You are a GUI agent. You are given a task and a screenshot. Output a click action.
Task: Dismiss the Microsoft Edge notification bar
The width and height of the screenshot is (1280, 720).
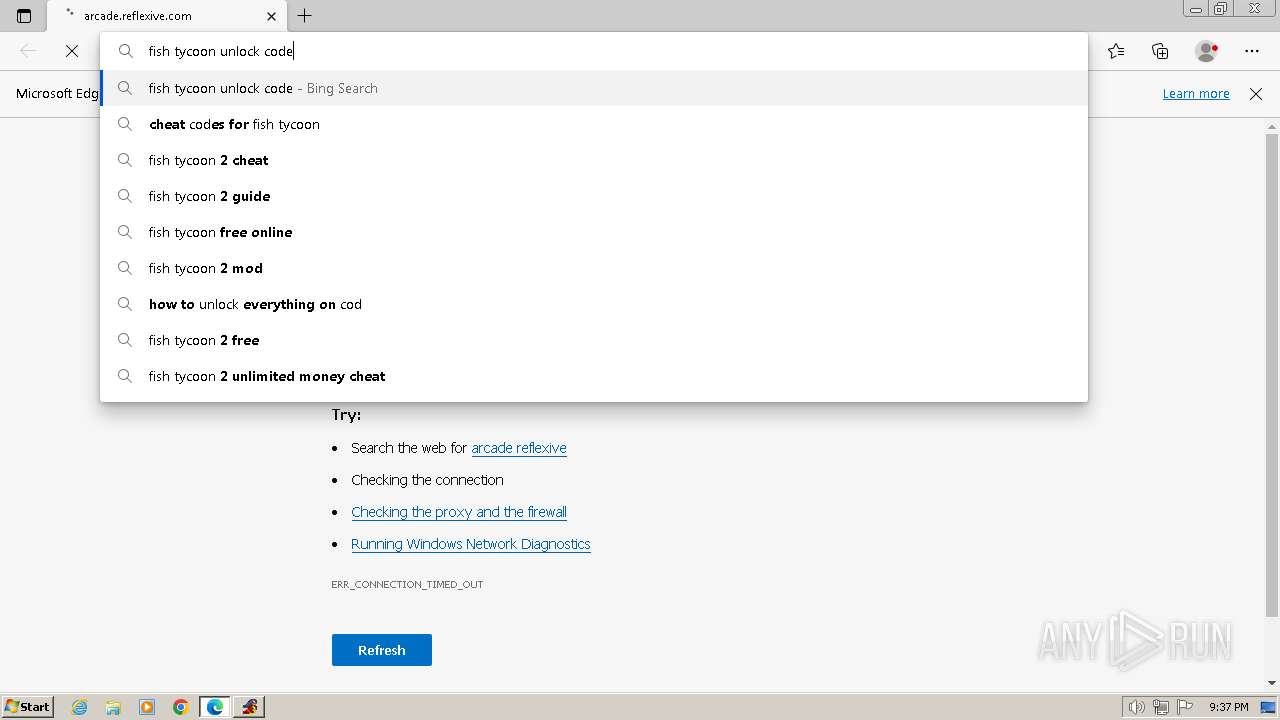1256,94
